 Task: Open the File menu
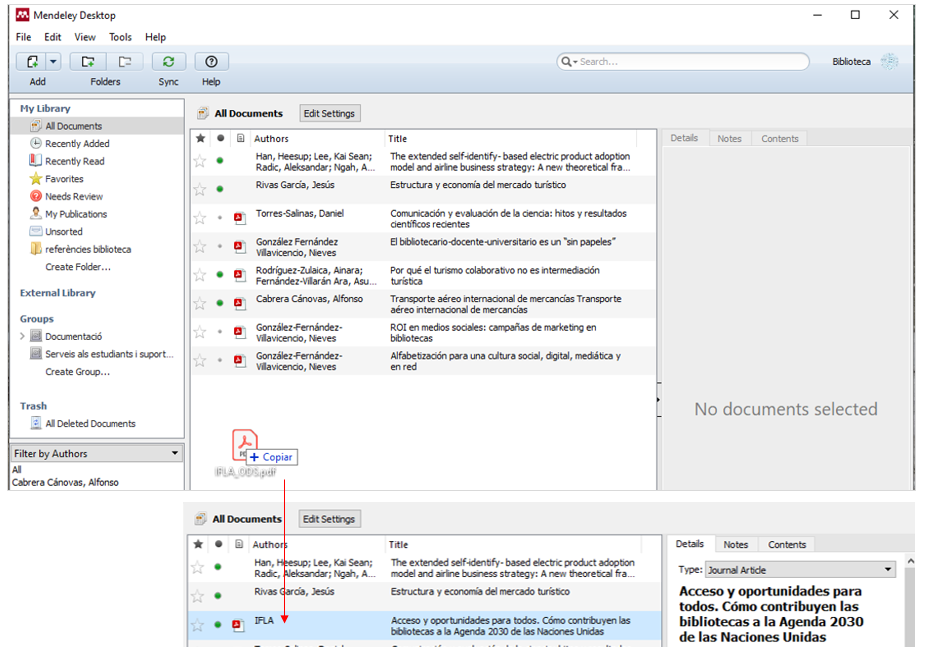click(x=24, y=37)
